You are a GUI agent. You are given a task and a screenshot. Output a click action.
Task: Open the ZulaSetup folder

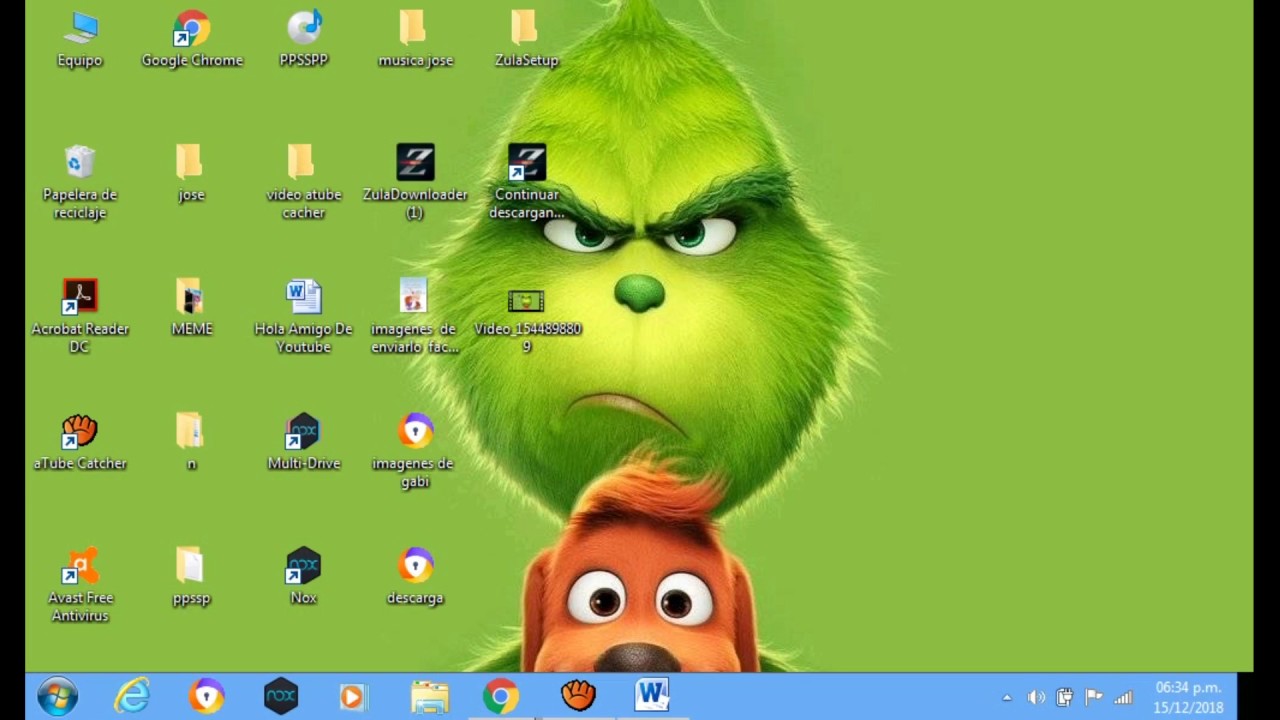(x=526, y=40)
